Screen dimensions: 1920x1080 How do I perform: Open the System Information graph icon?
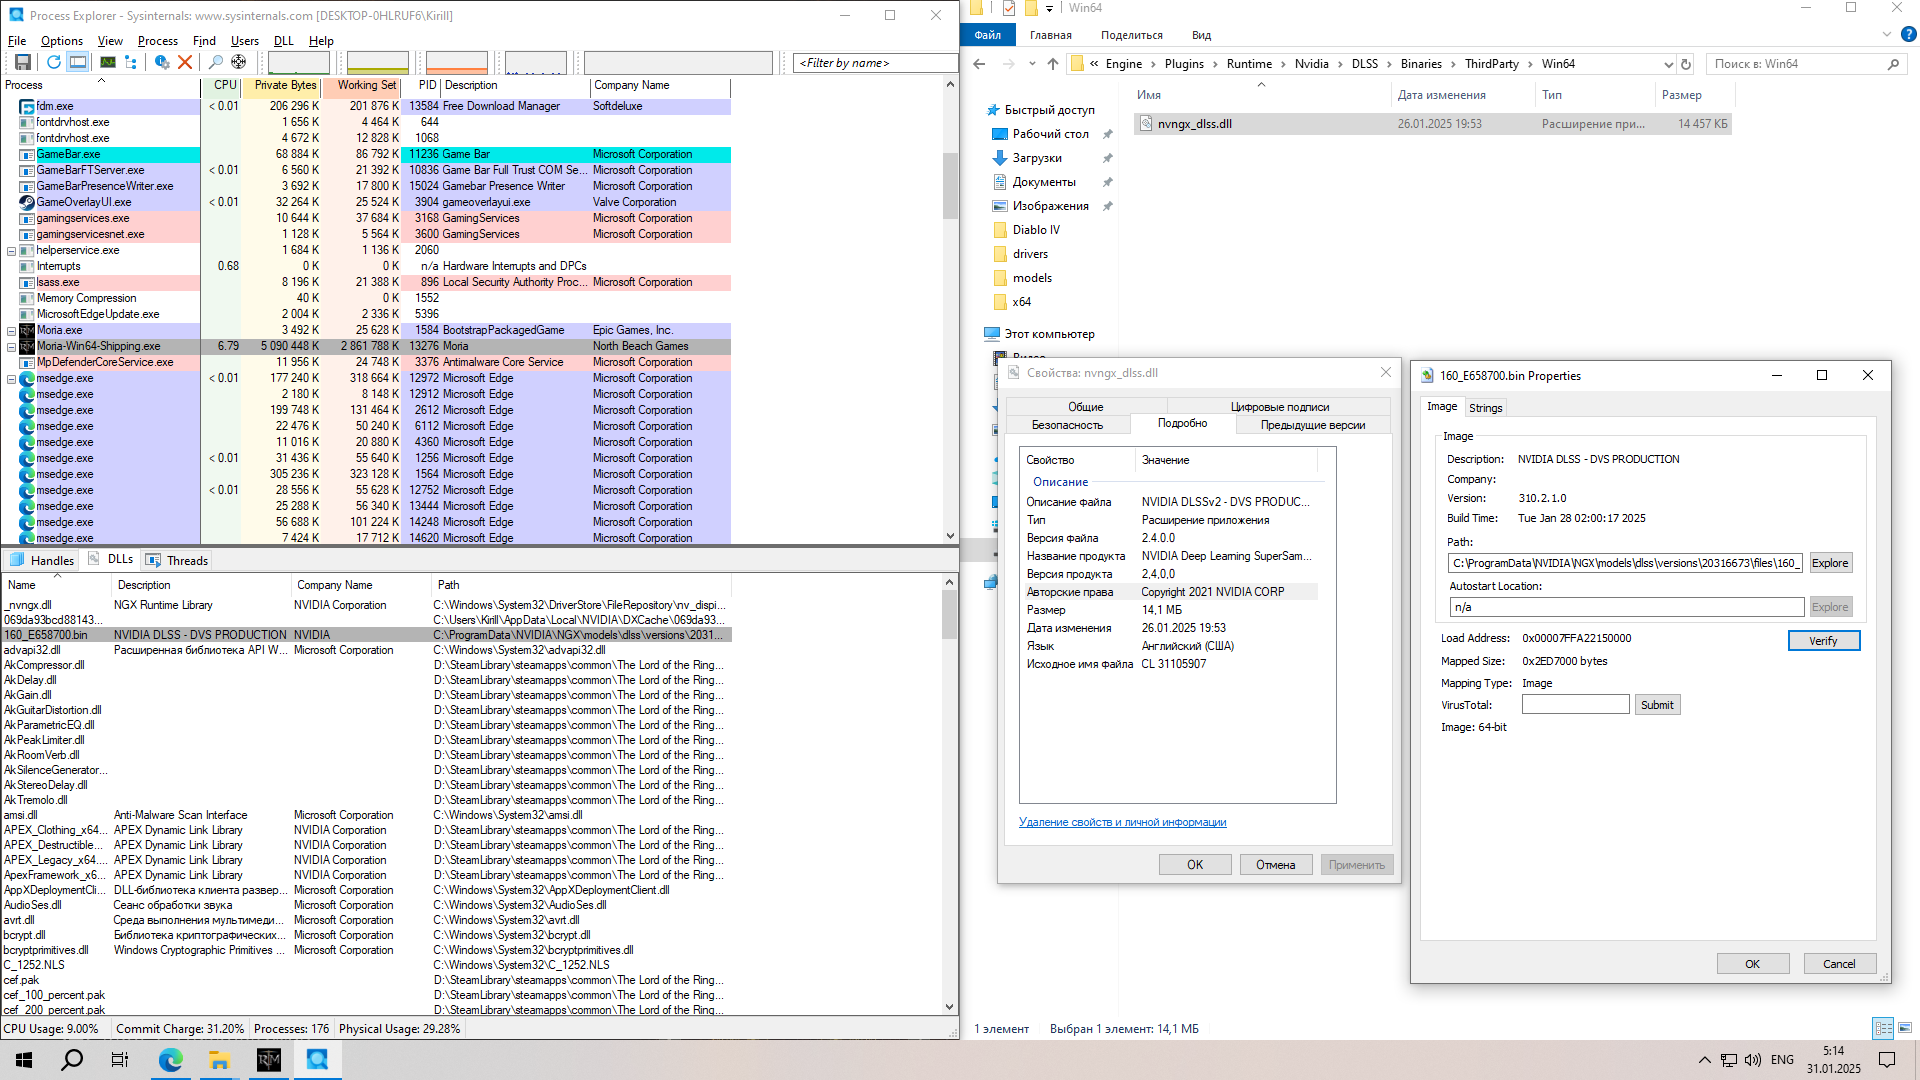pyautogui.click(x=107, y=62)
